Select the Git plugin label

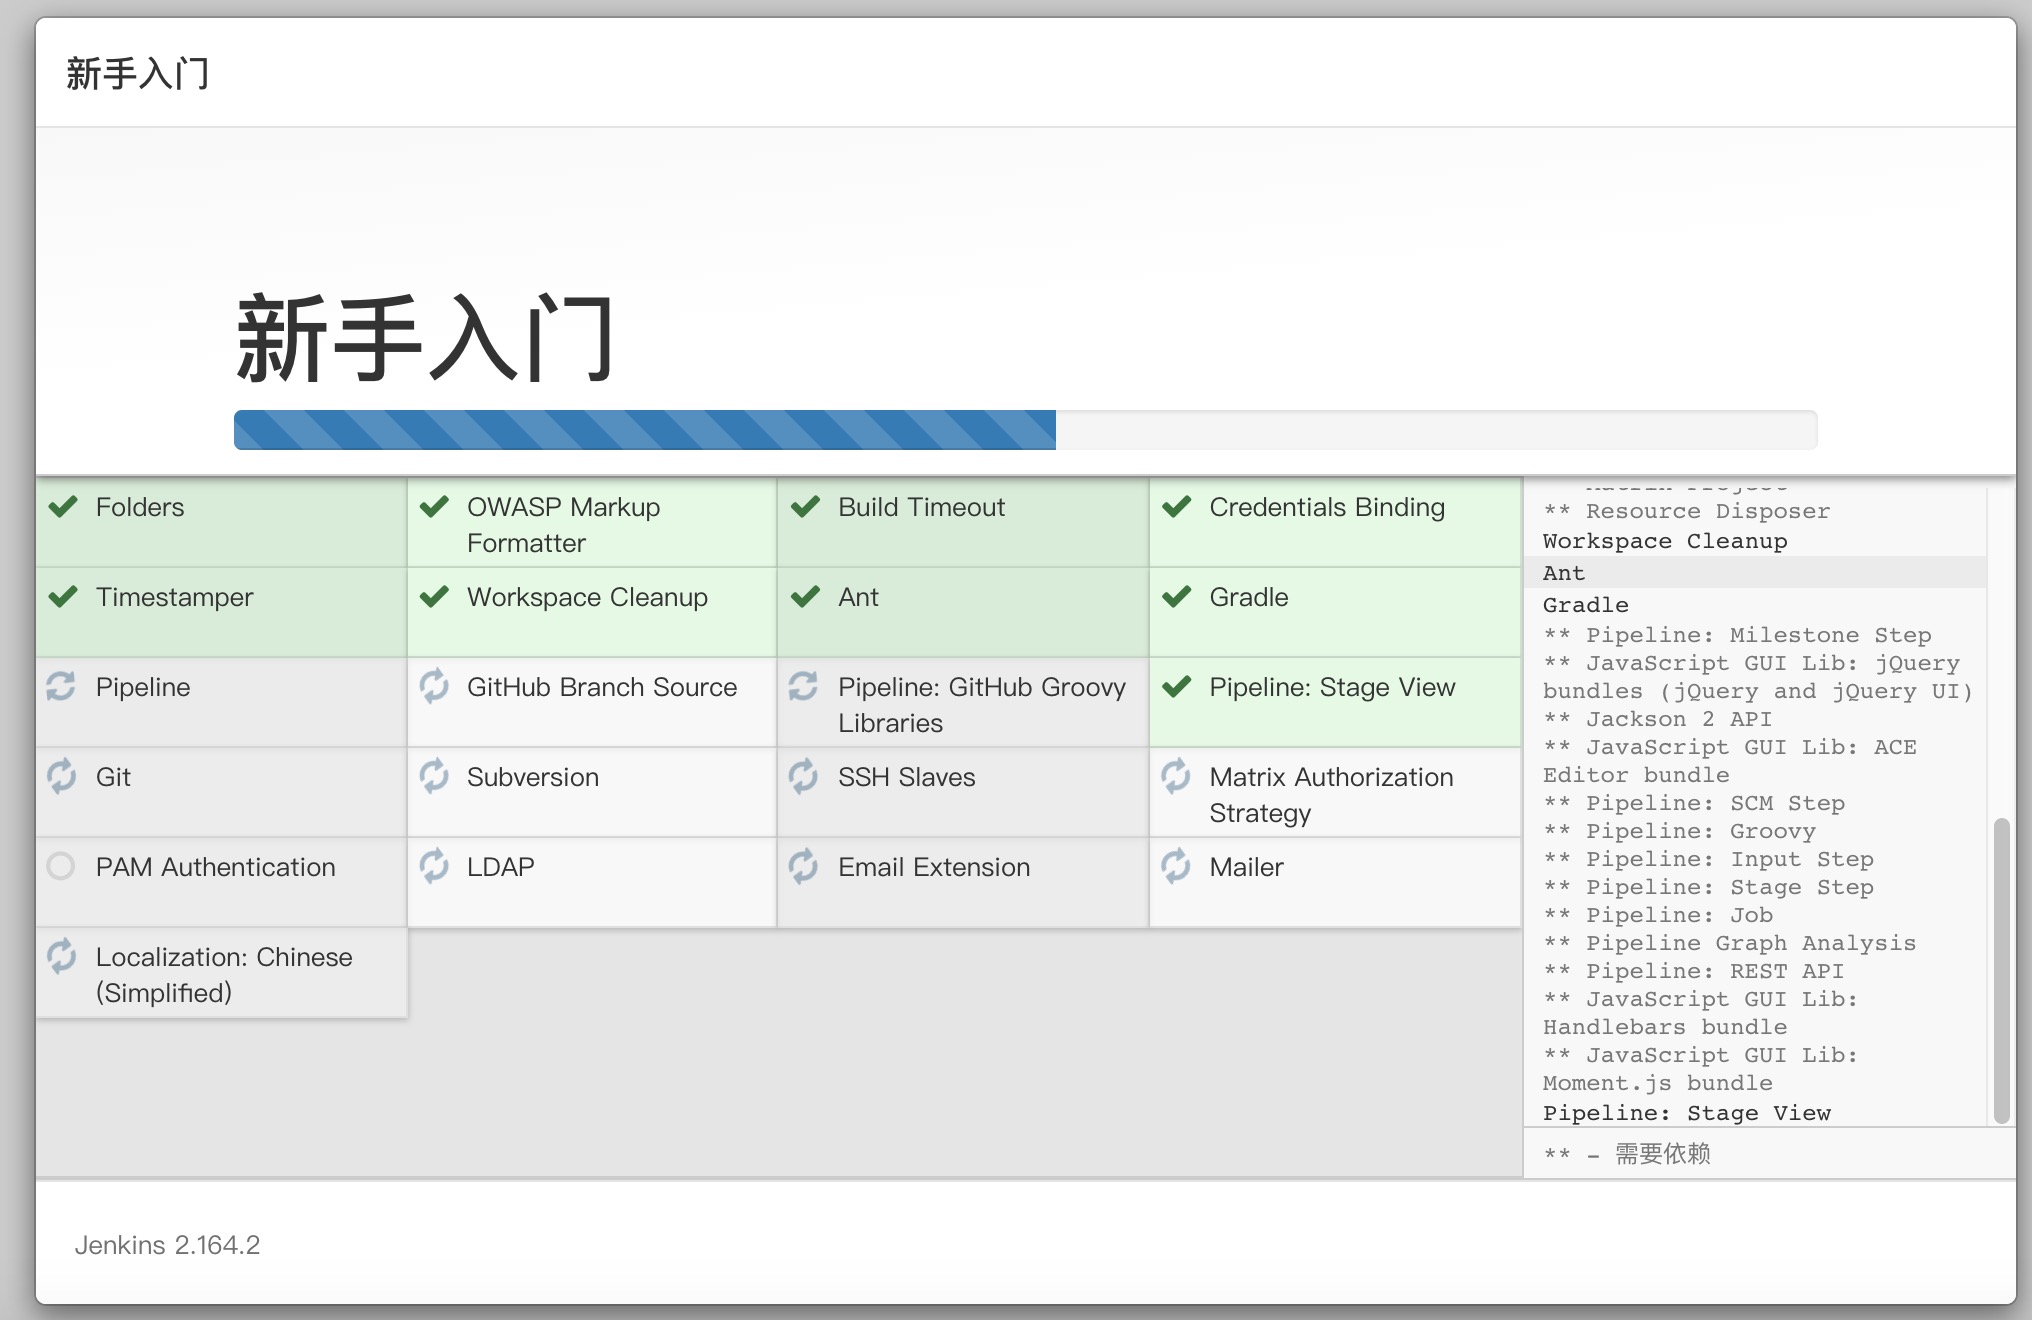click(113, 777)
